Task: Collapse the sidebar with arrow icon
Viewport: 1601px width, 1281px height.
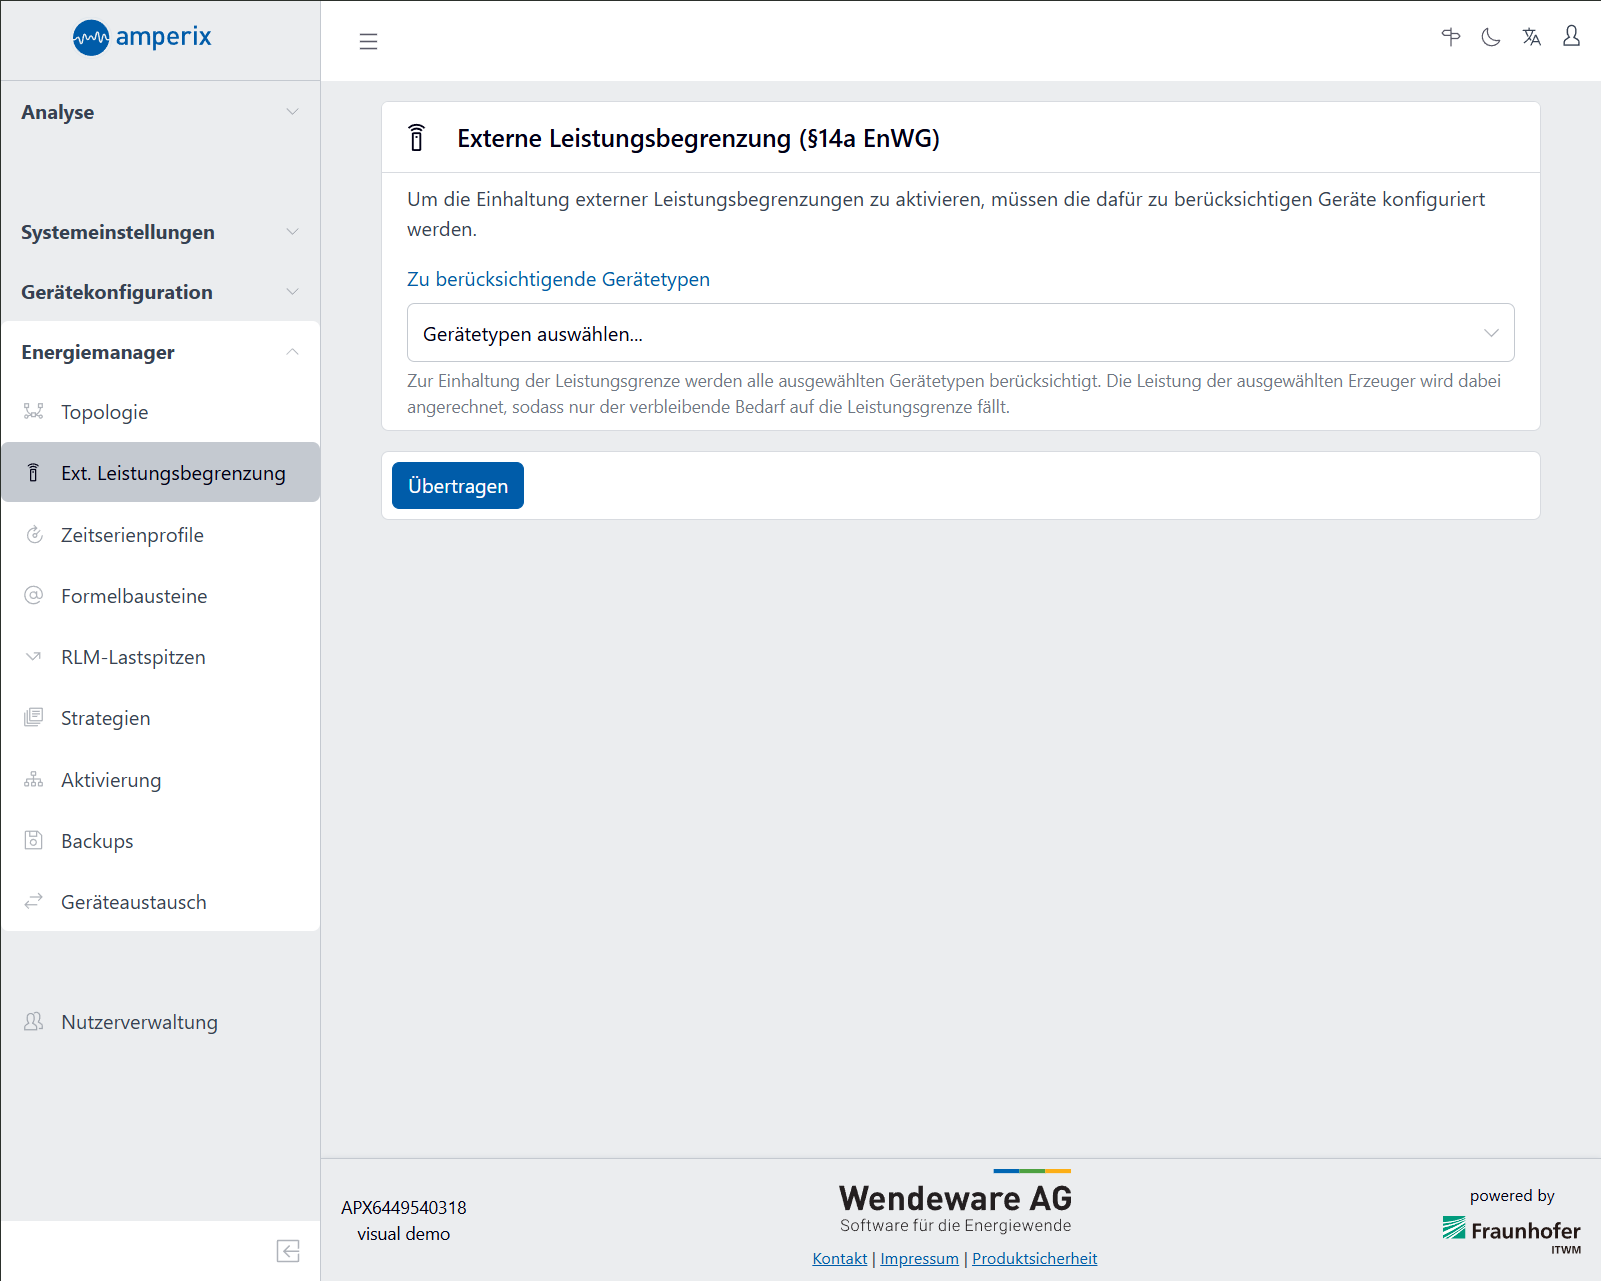Action: pyautogui.click(x=288, y=1251)
